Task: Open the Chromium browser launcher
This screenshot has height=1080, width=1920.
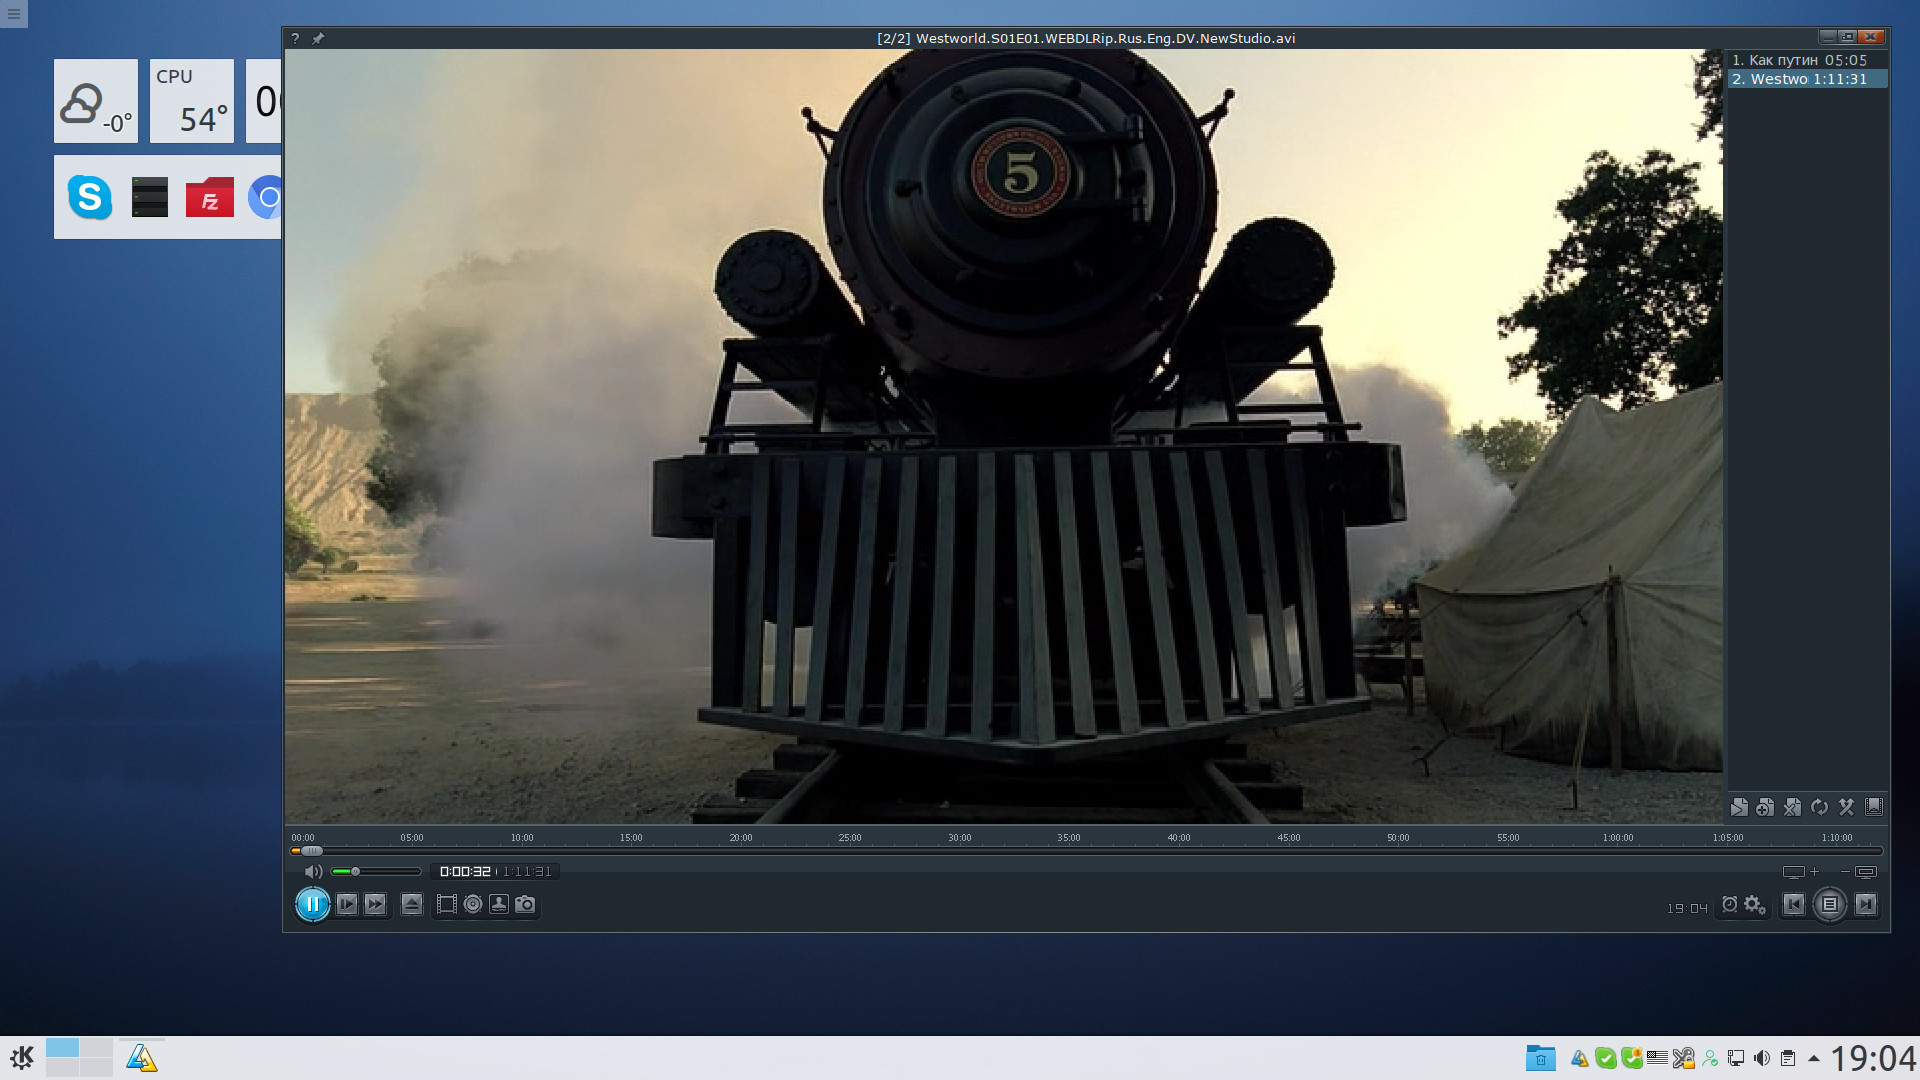Action: coord(265,197)
